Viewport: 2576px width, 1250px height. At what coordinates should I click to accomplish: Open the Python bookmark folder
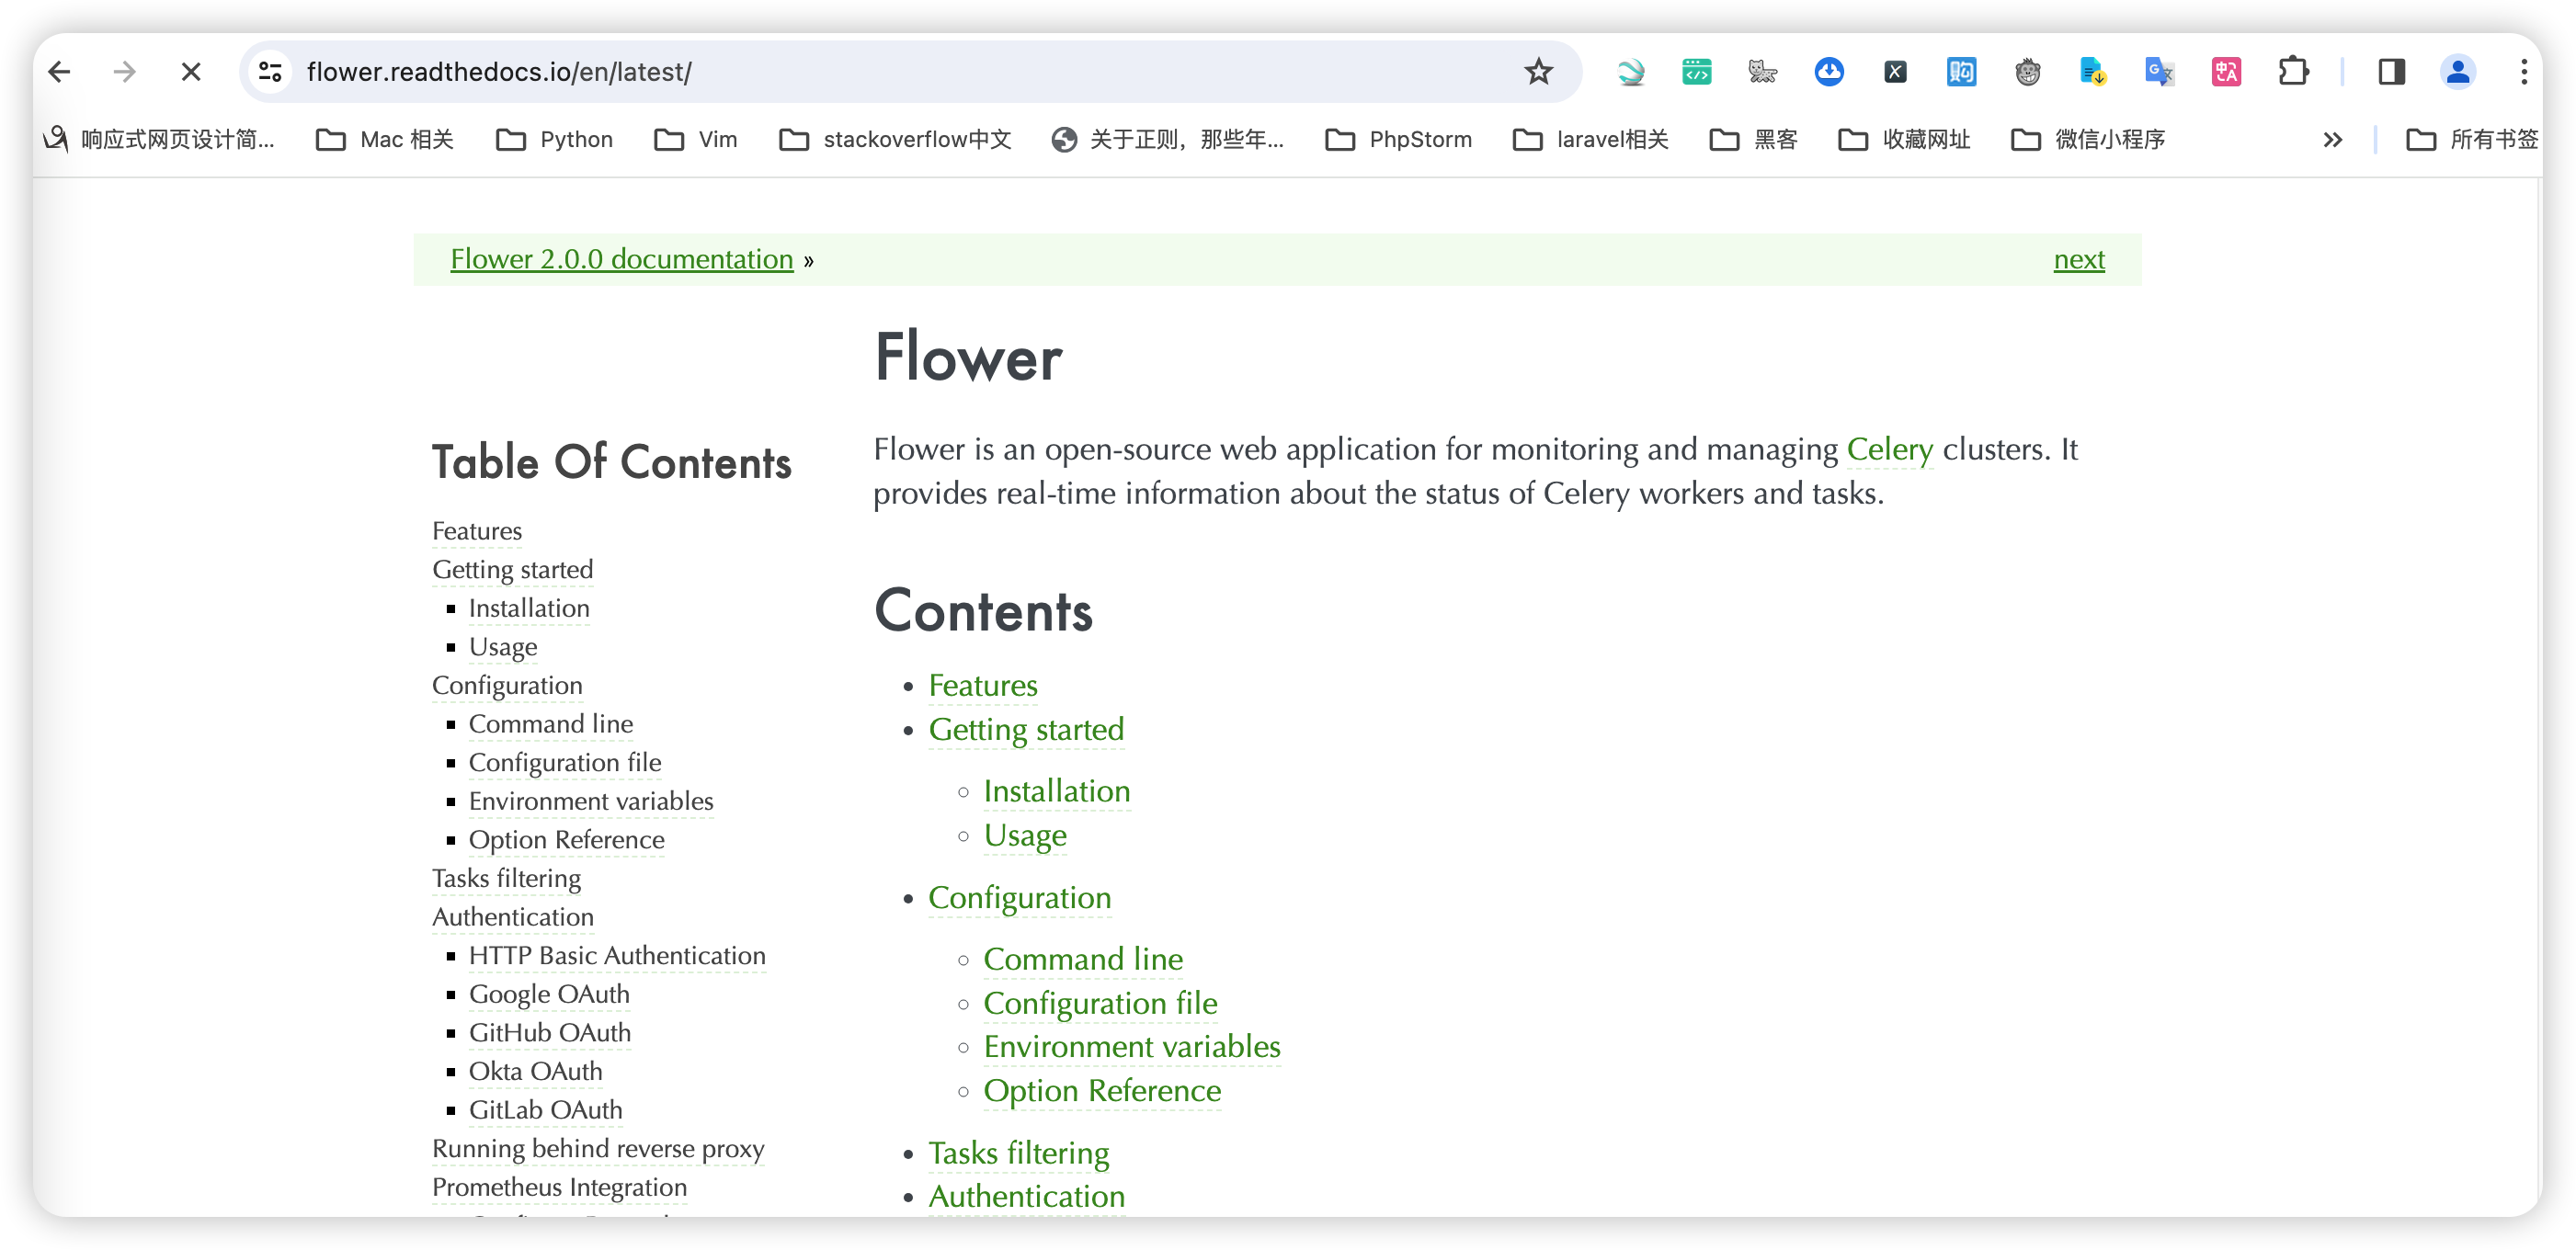[555, 140]
